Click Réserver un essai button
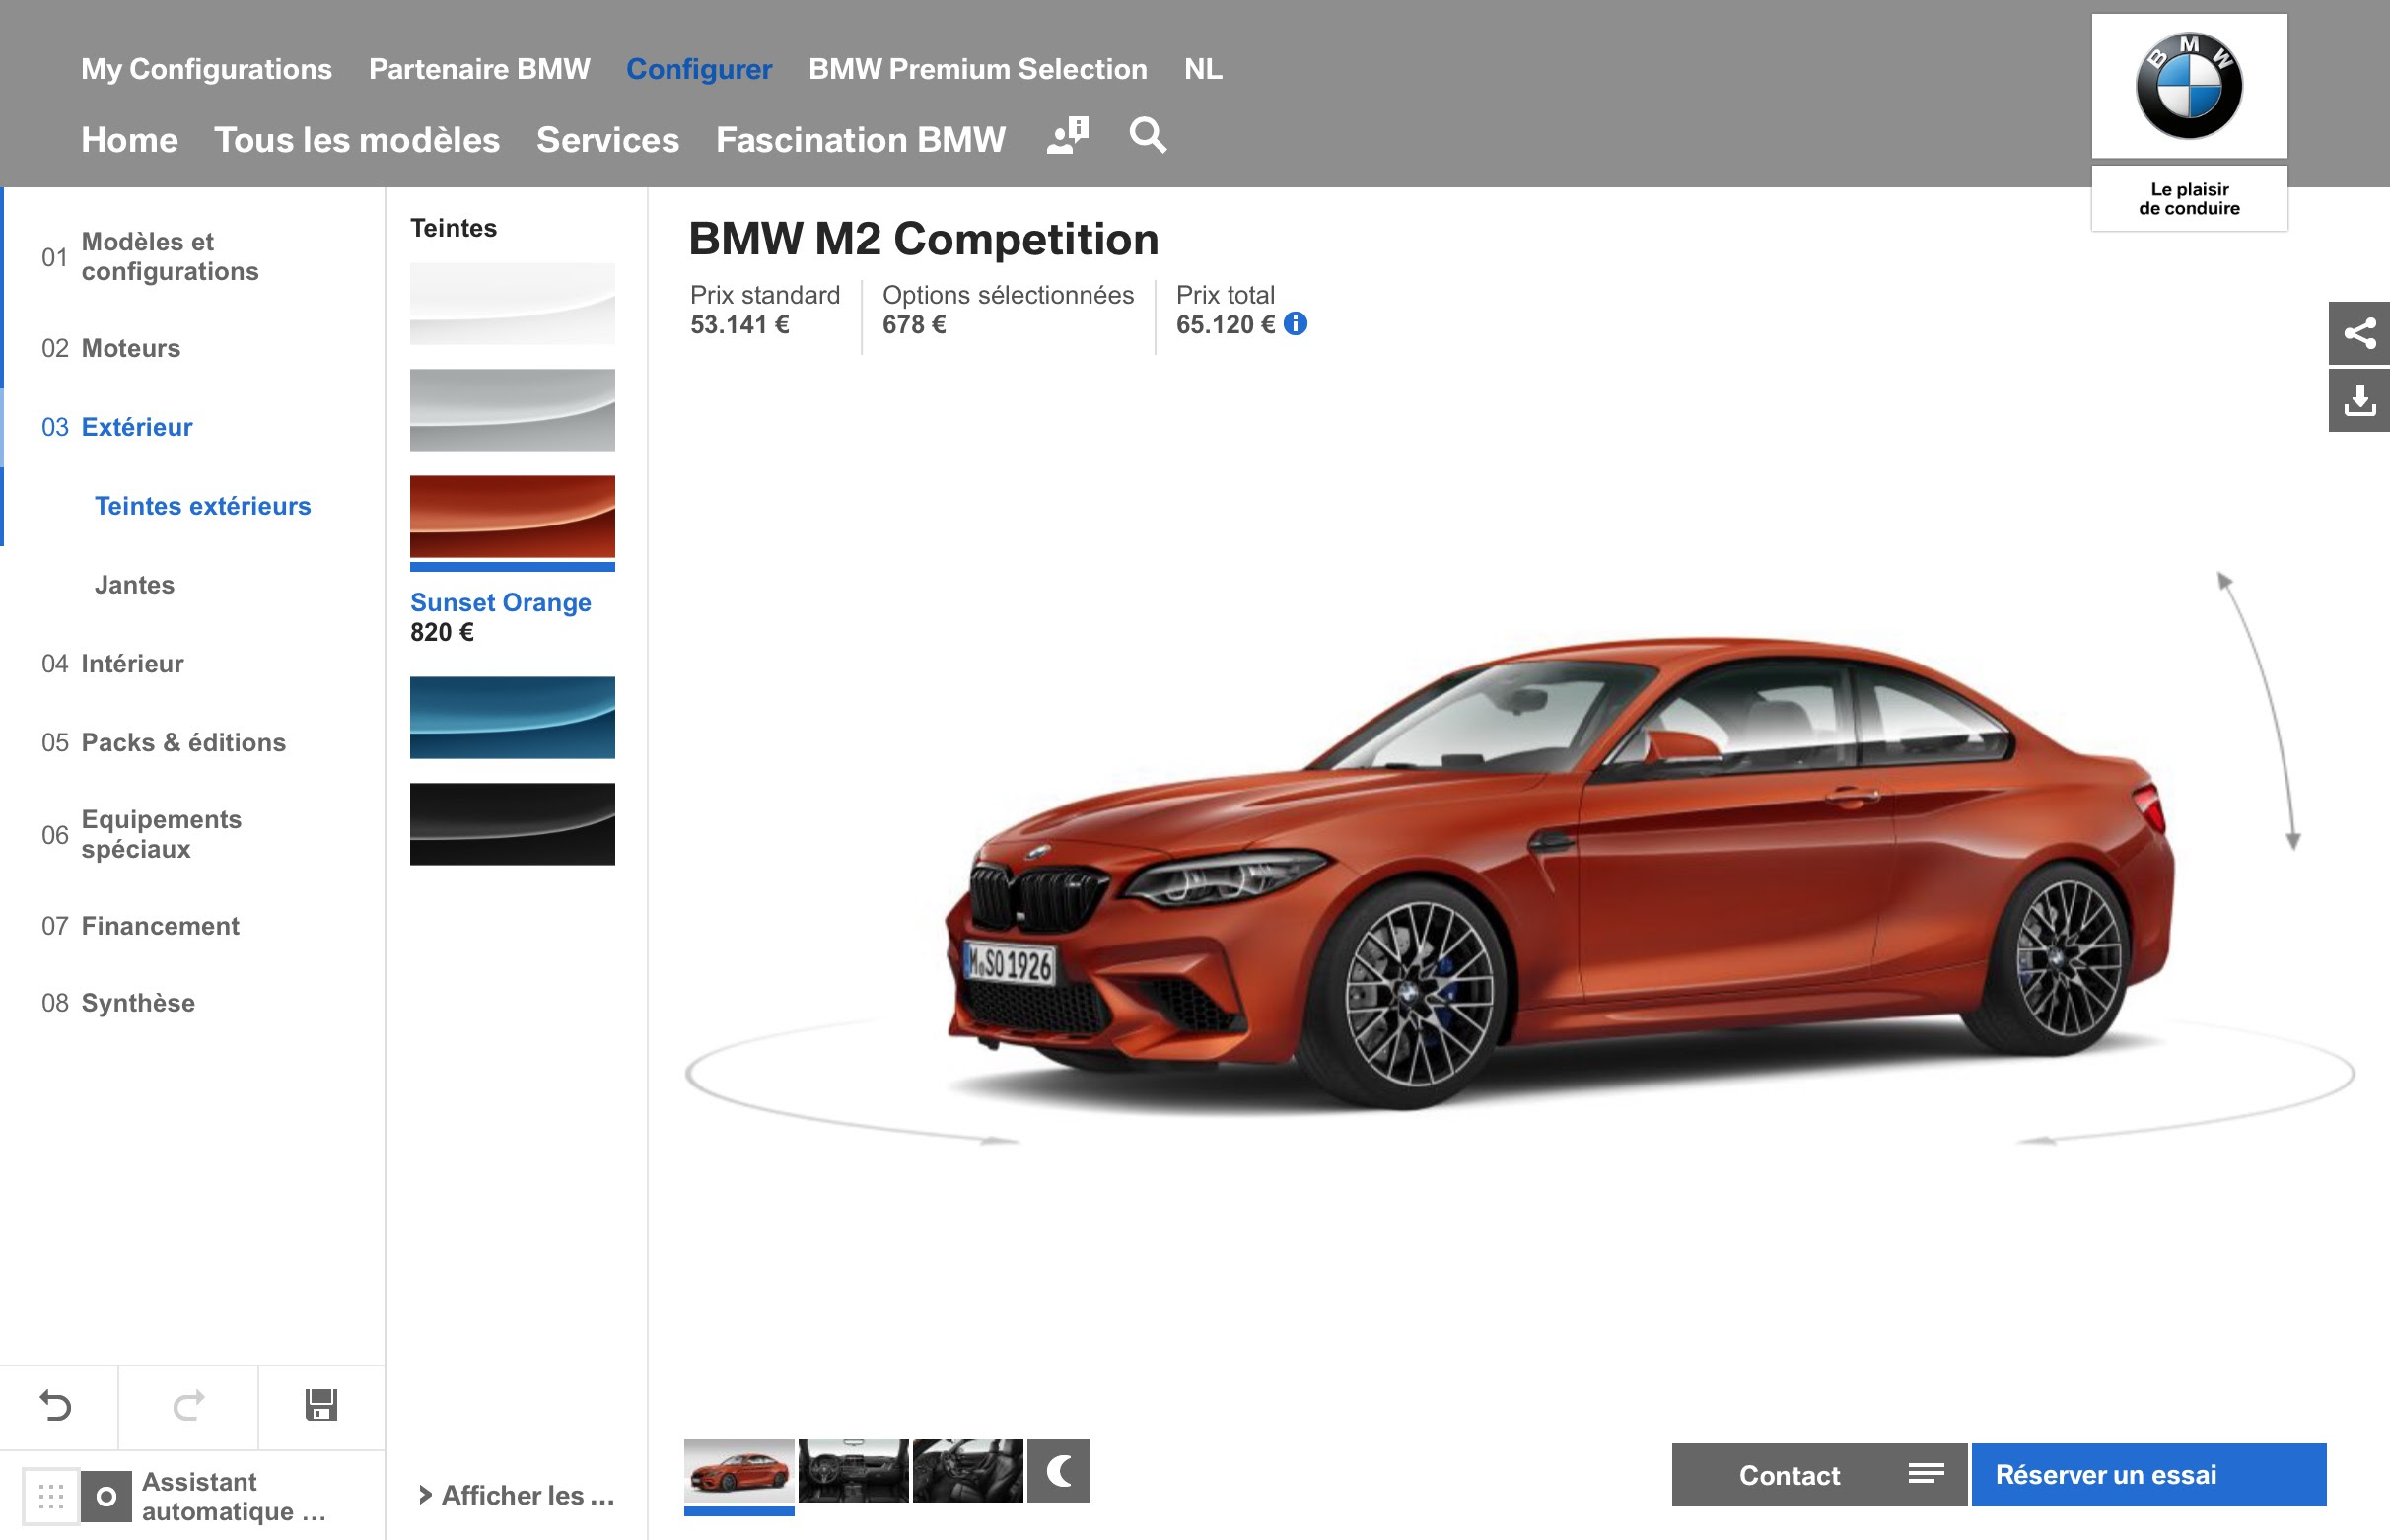The image size is (2390, 1540). click(x=2147, y=1475)
